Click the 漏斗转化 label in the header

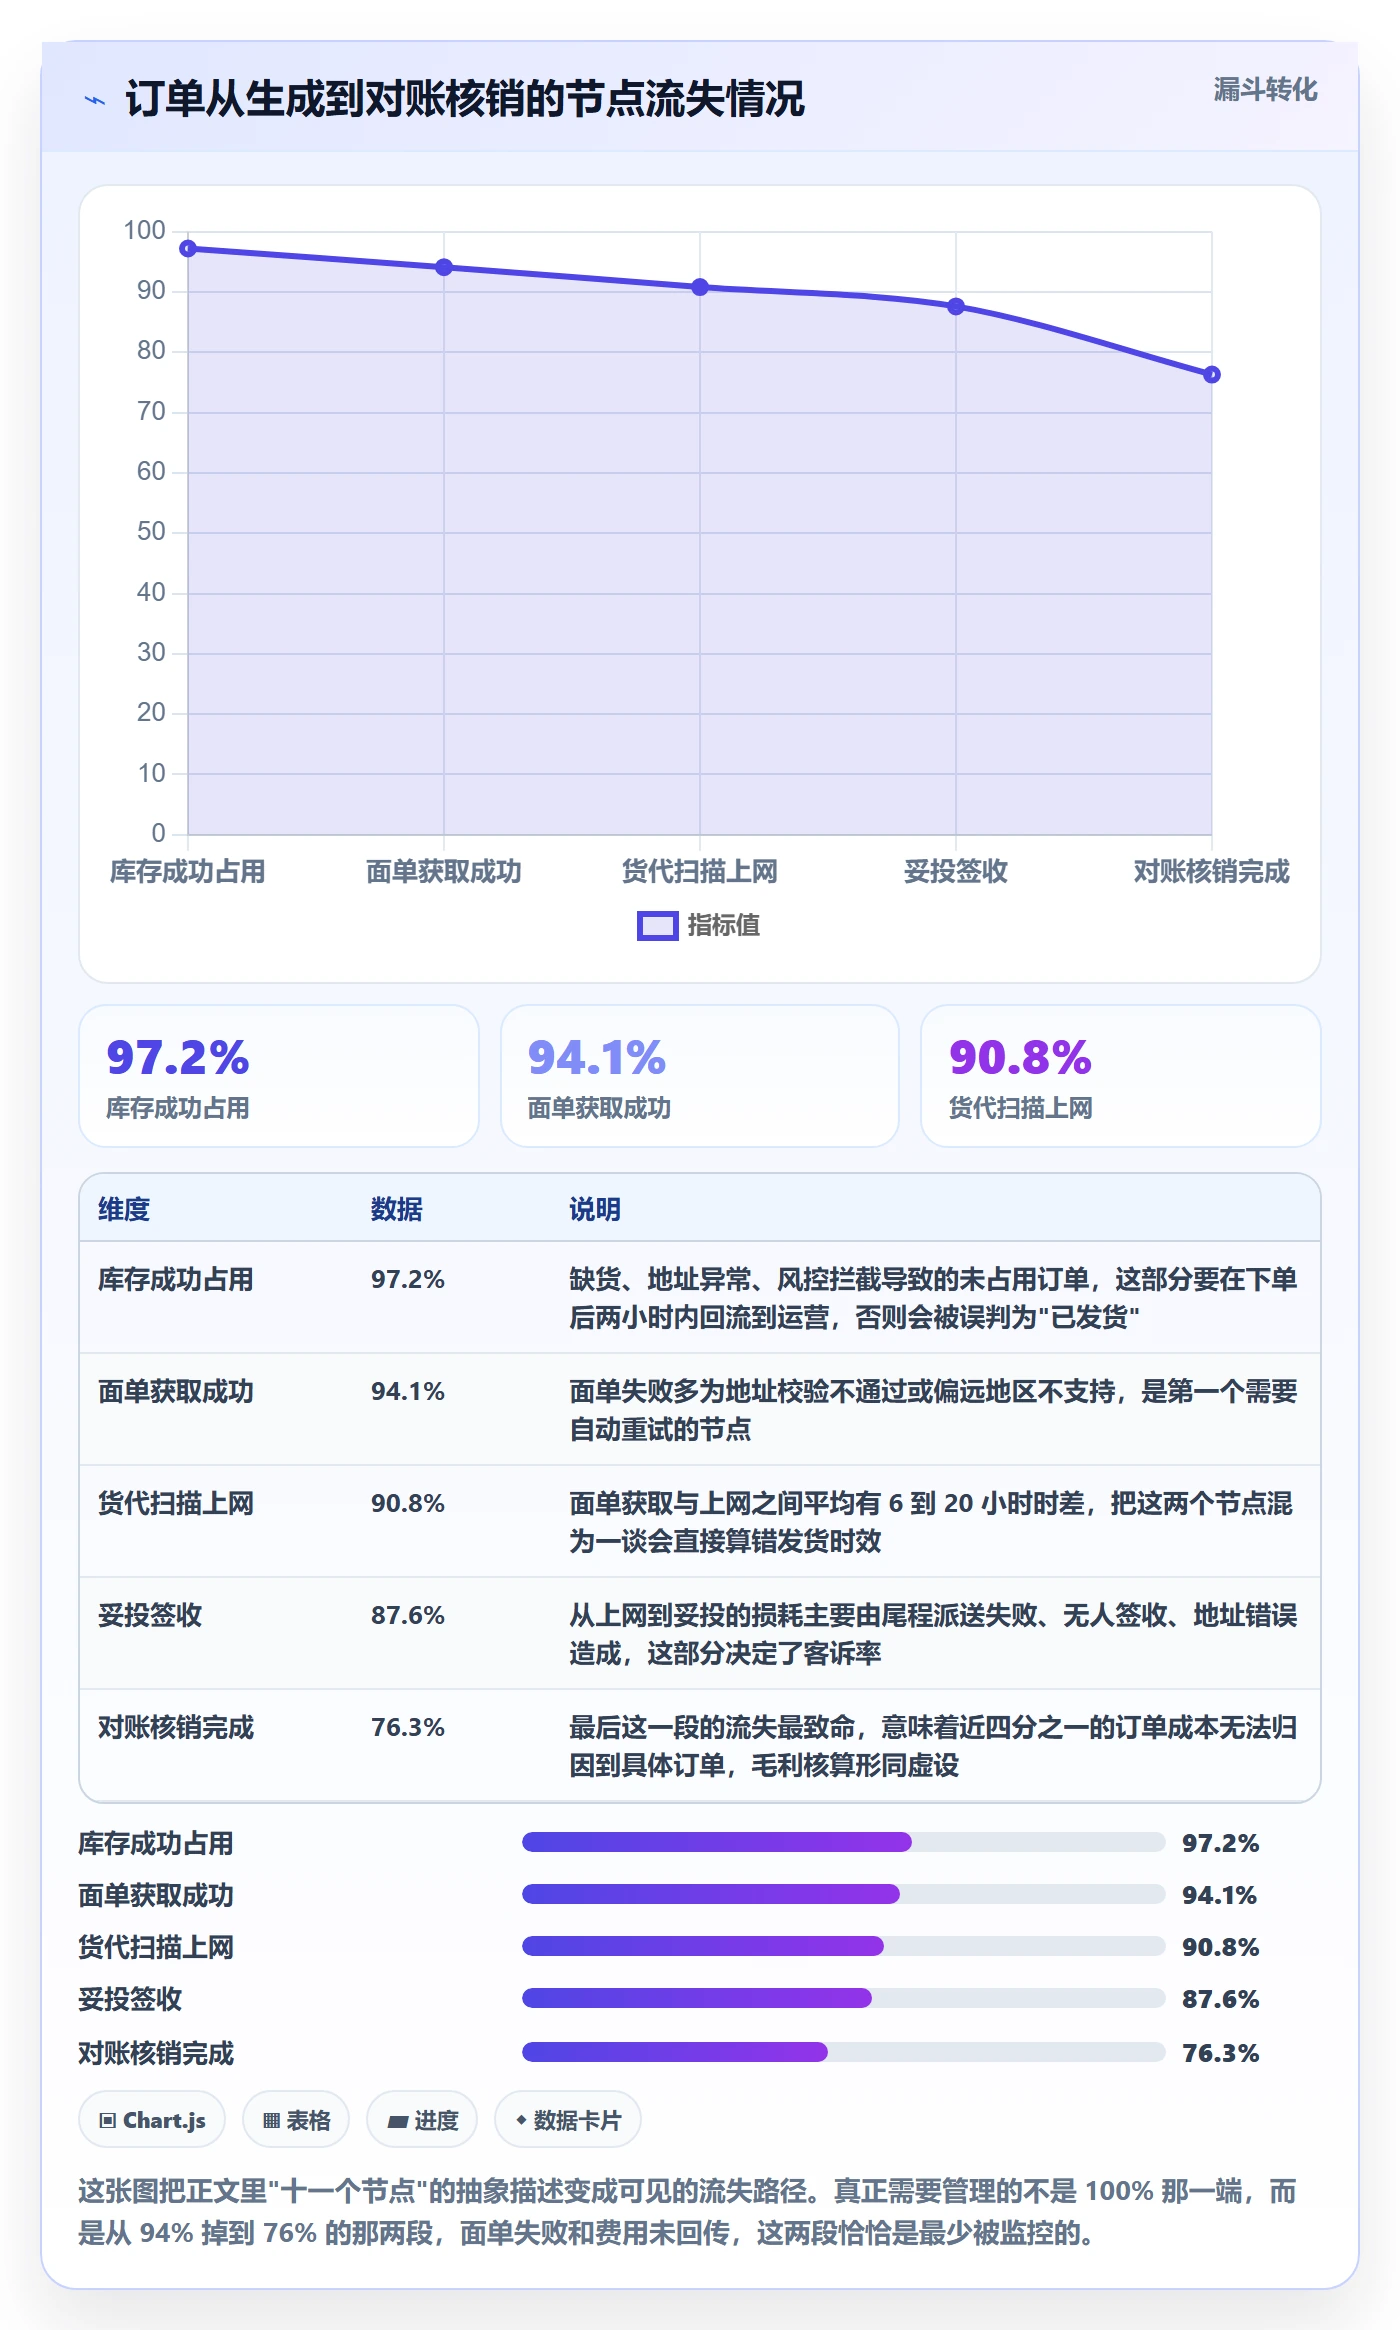[1265, 90]
